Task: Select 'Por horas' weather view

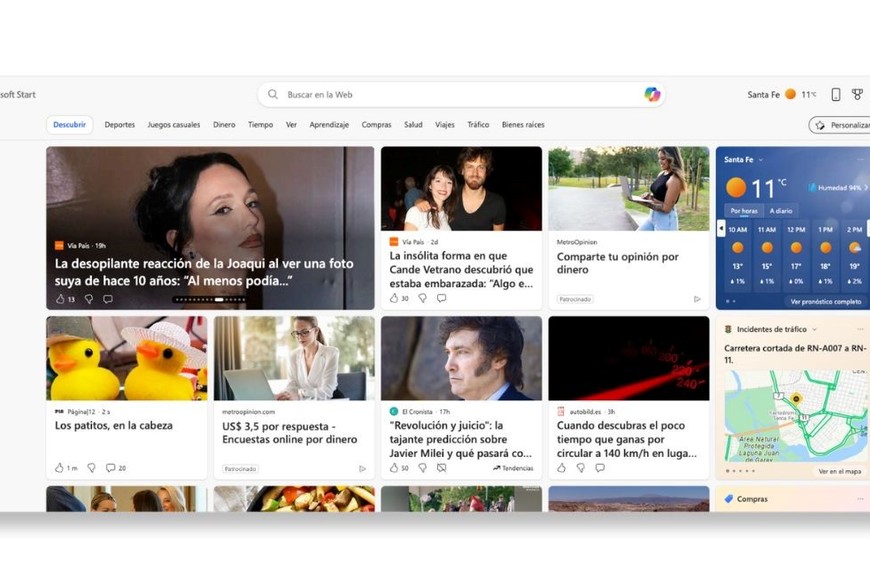Action: [x=744, y=211]
